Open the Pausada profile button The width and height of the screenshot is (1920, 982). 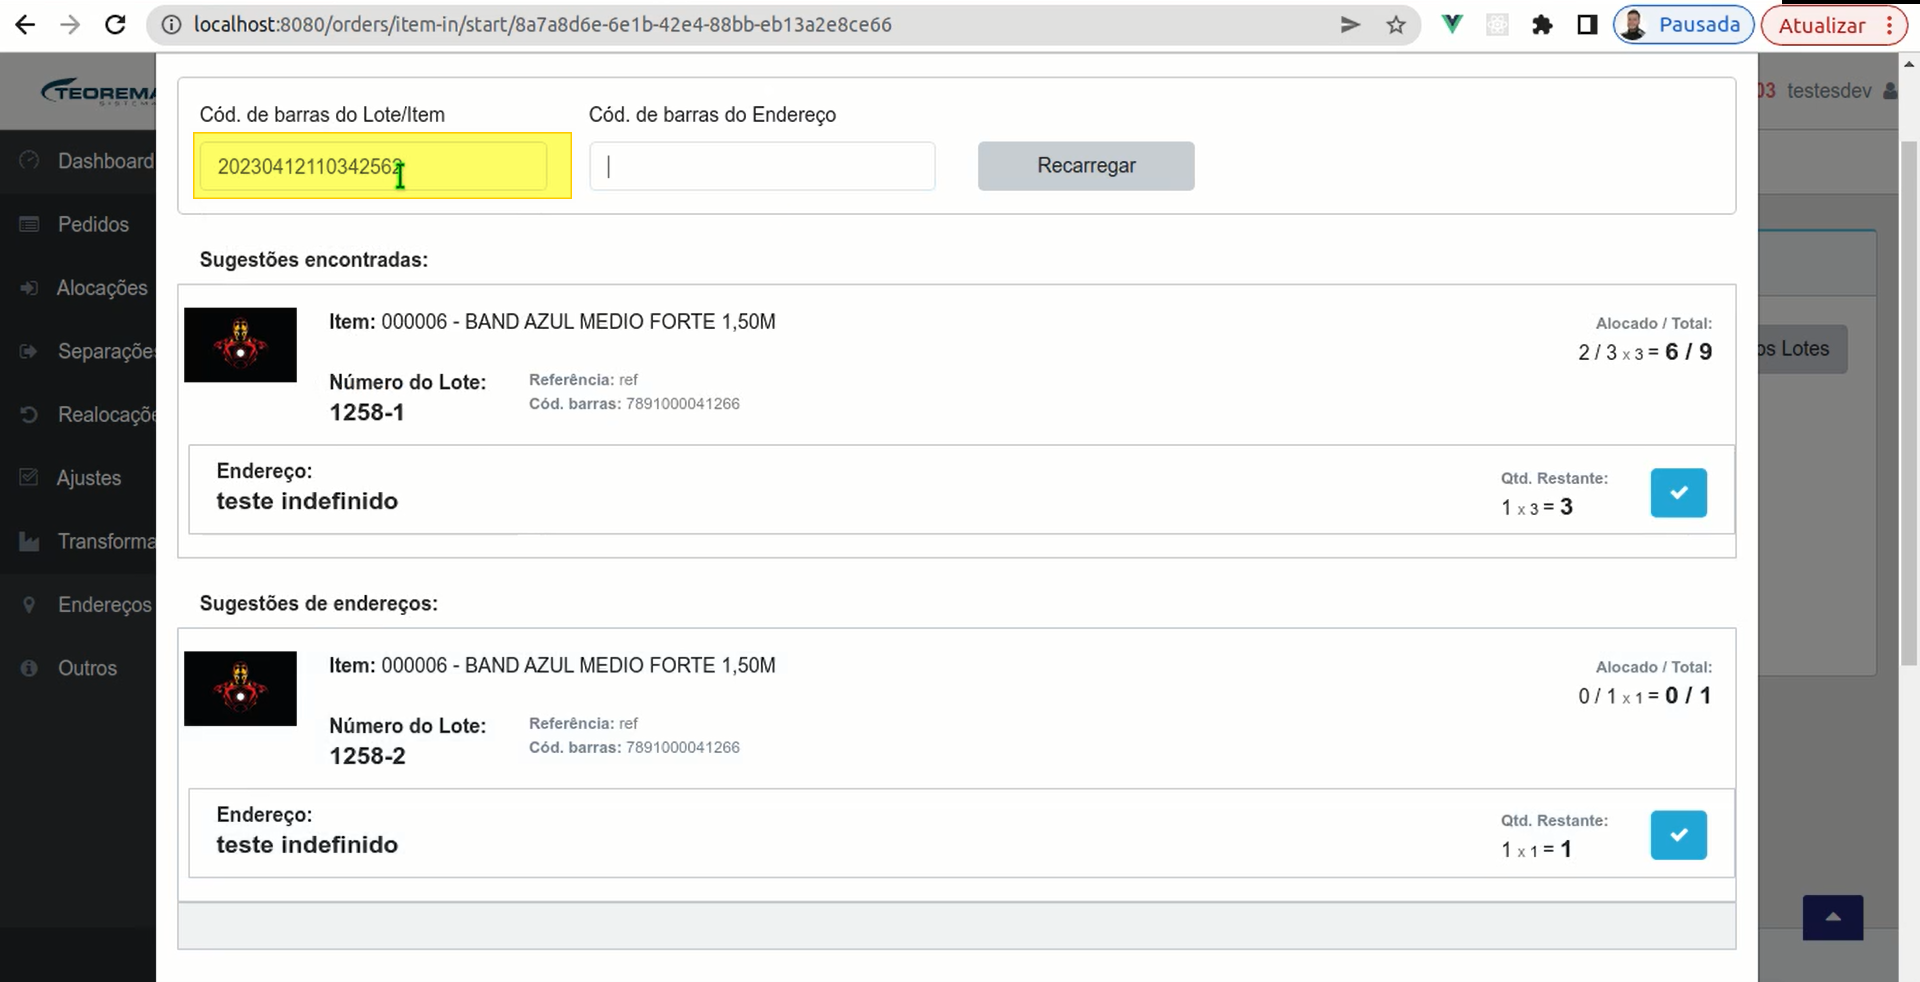pyautogui.click(x=1683, y=25)
